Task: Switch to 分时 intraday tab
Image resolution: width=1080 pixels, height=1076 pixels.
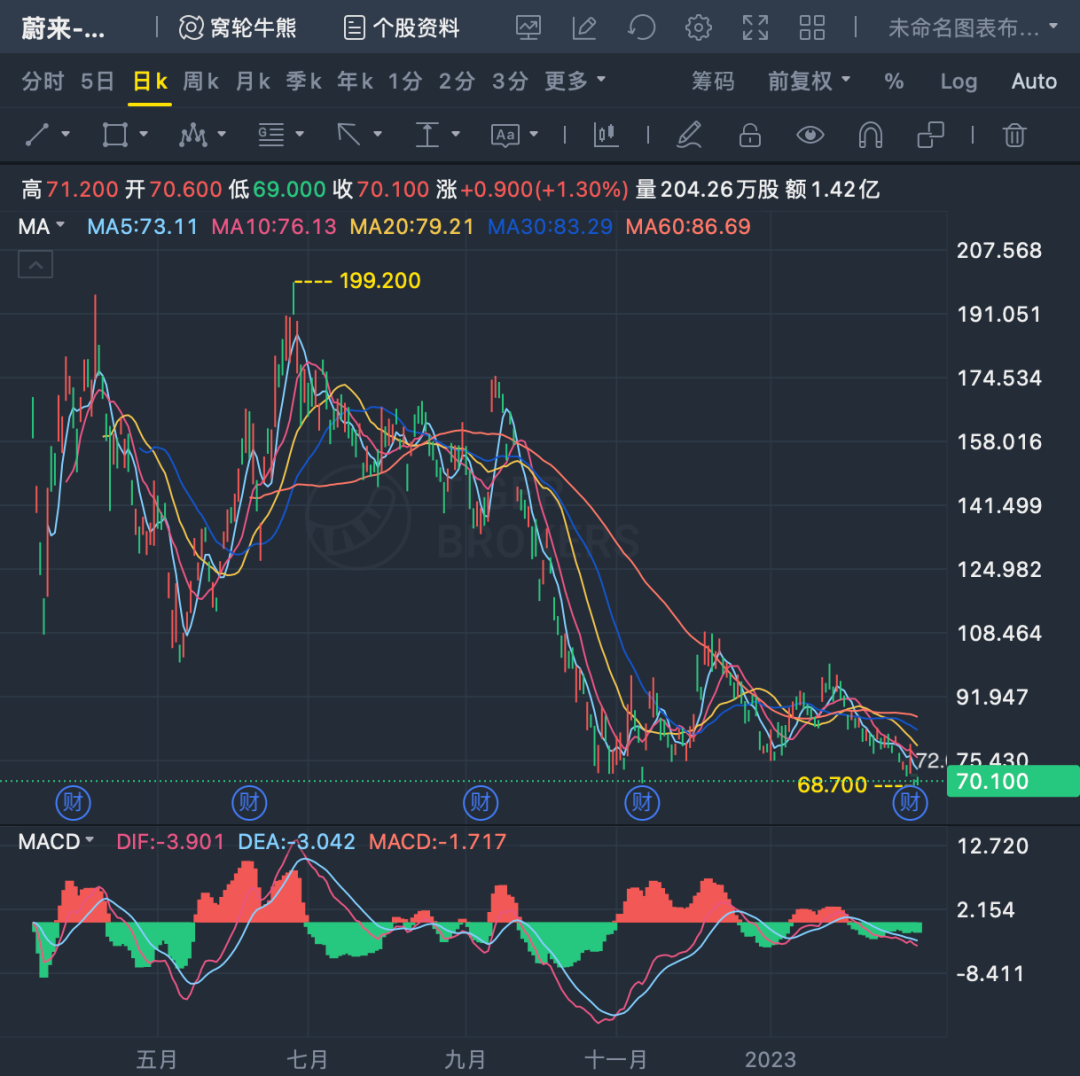Action: (43, 81)
